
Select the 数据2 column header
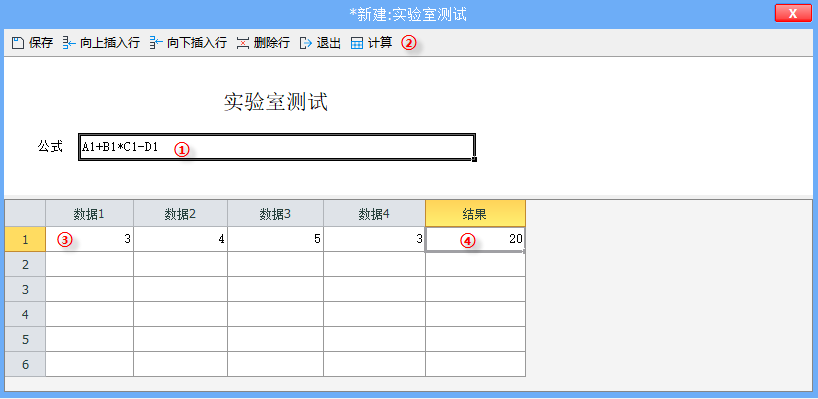point(181,213)
